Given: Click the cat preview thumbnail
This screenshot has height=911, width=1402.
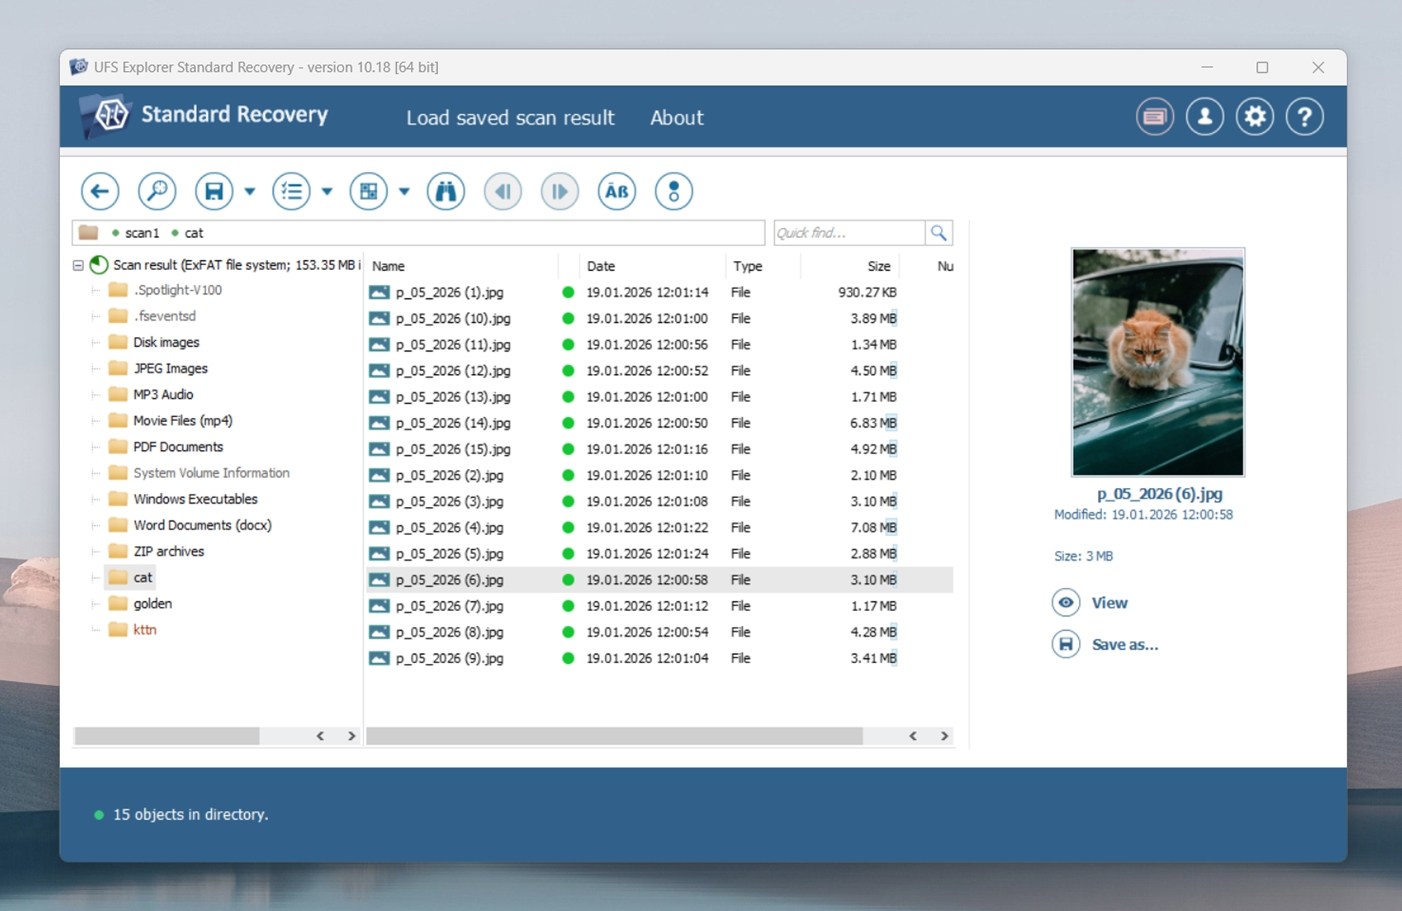Looking at the screenshot, I should pyautogui.click(x=1157, y=361).
